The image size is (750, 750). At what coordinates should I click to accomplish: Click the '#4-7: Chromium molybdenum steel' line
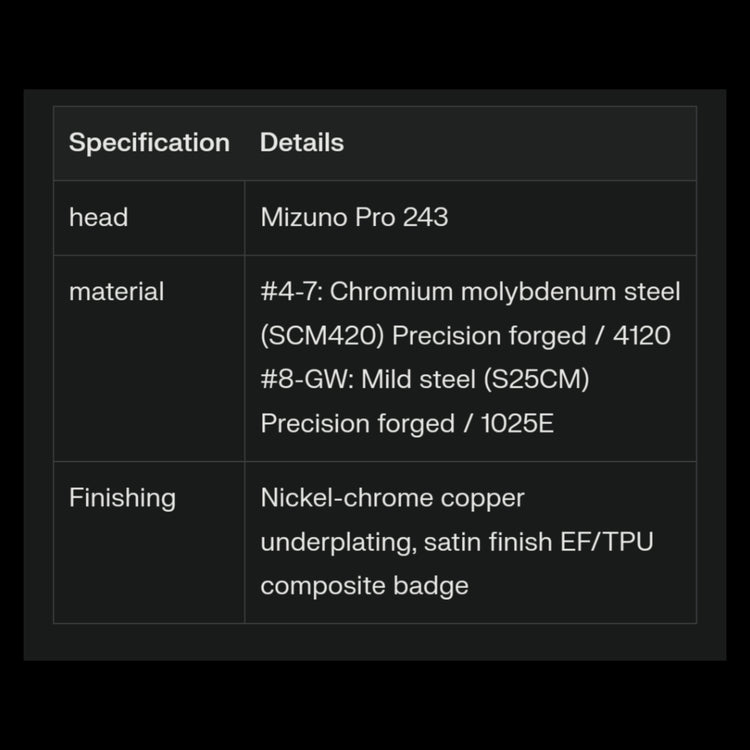point(470,292)
